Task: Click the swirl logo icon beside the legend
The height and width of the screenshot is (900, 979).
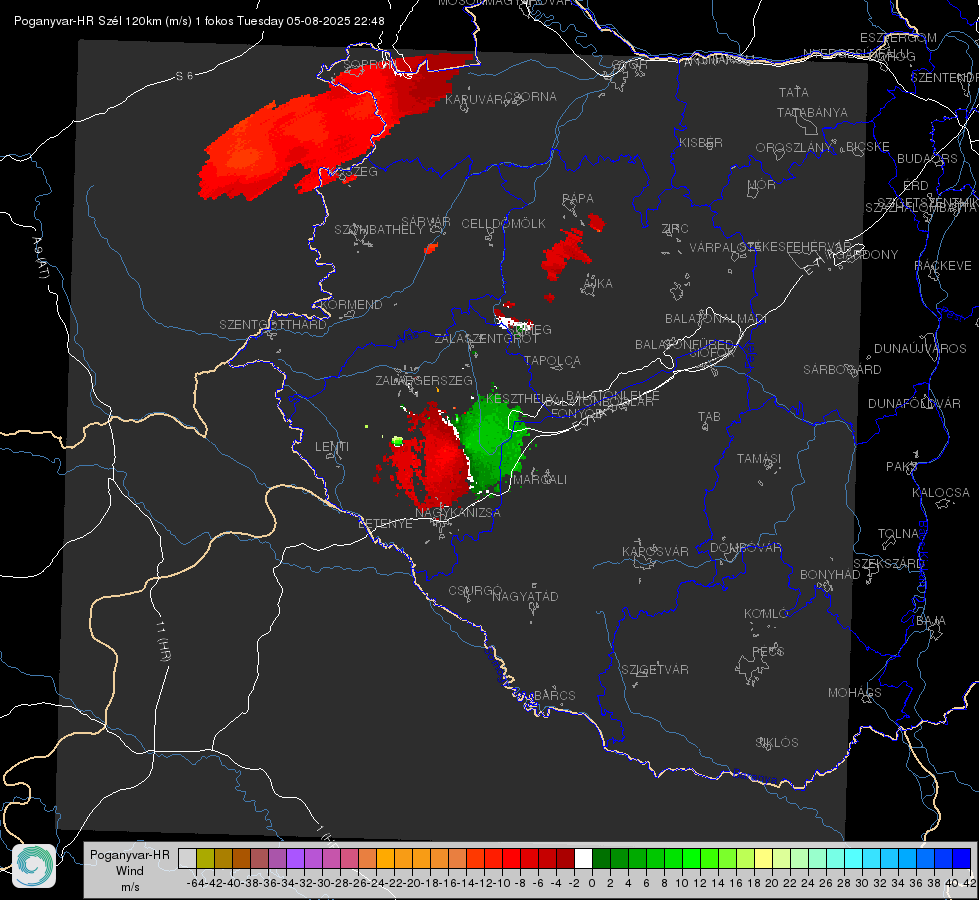Action: click(34, 866)
